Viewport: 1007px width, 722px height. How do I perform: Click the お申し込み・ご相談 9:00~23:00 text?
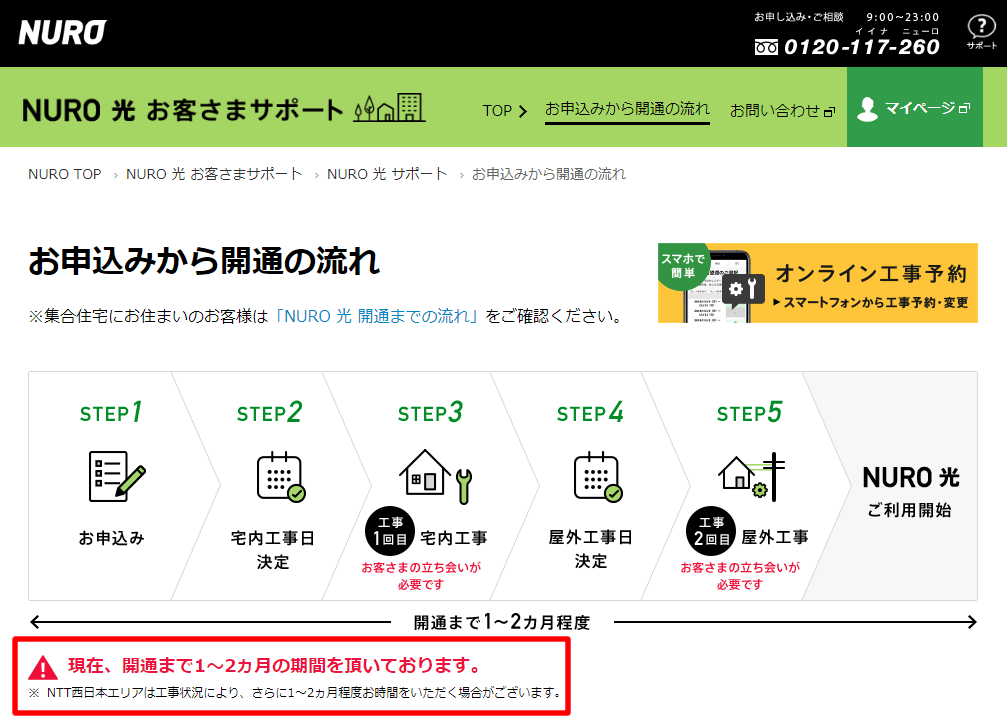coord(846,17)
